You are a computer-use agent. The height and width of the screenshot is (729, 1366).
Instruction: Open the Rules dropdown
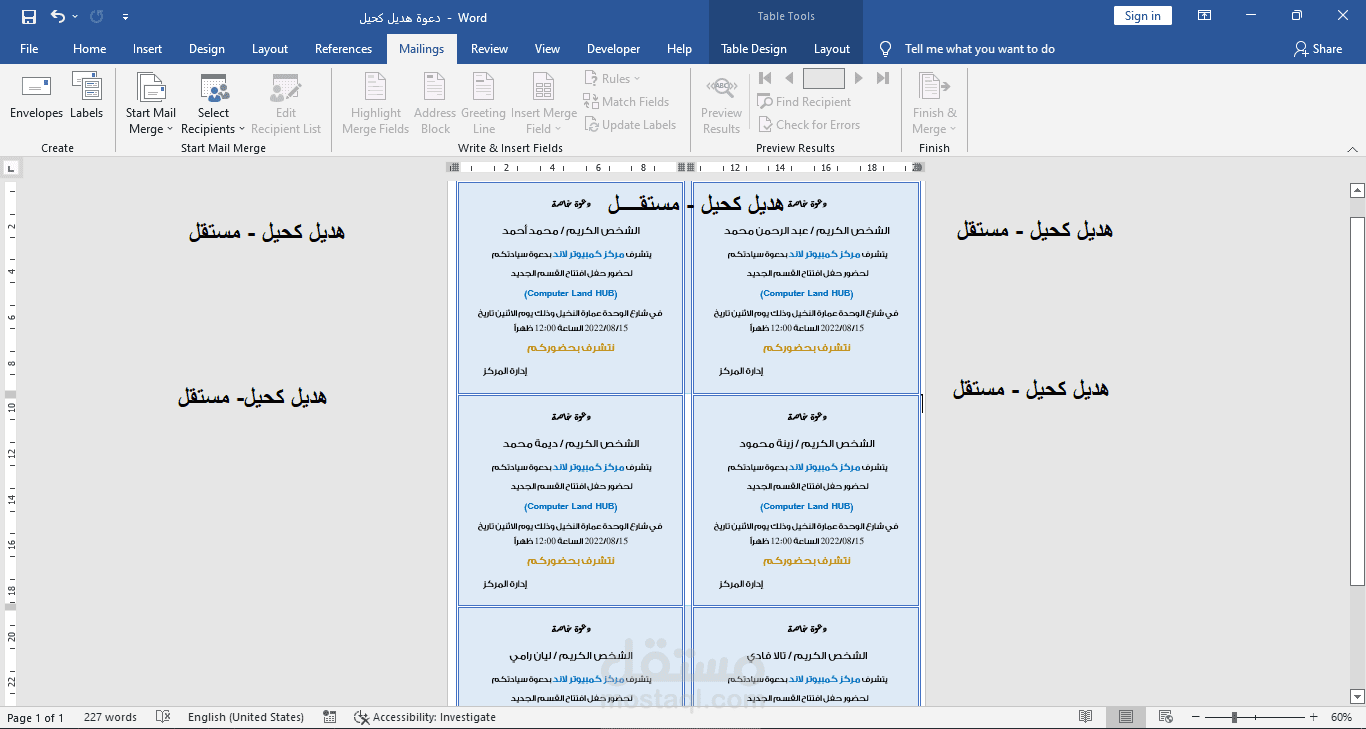coord(613,78)
